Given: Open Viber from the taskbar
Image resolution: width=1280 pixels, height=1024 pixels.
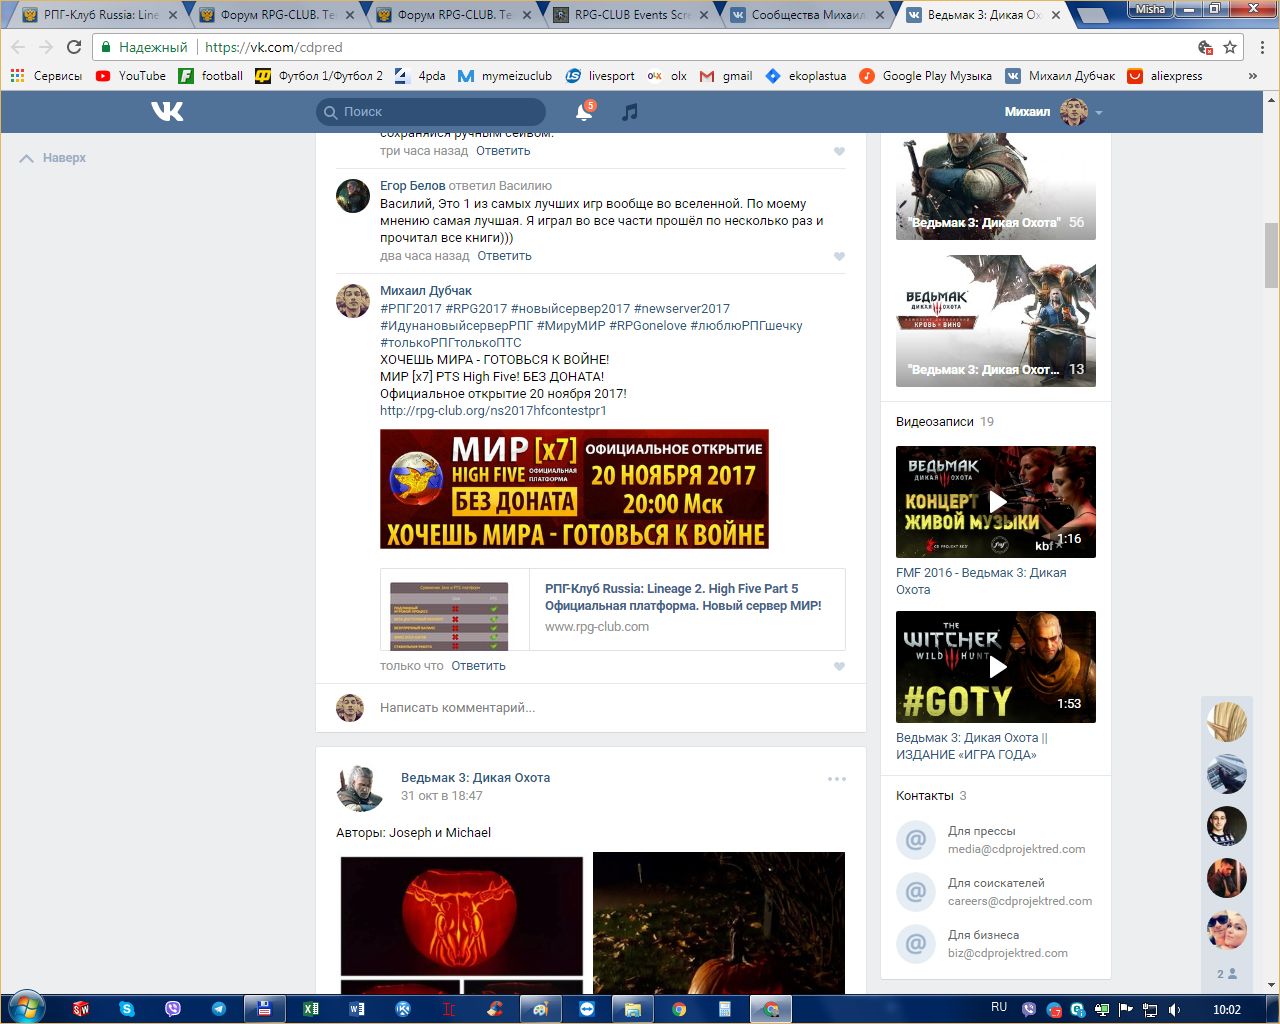Looking at the screenshot, I should click(173, 1009).
